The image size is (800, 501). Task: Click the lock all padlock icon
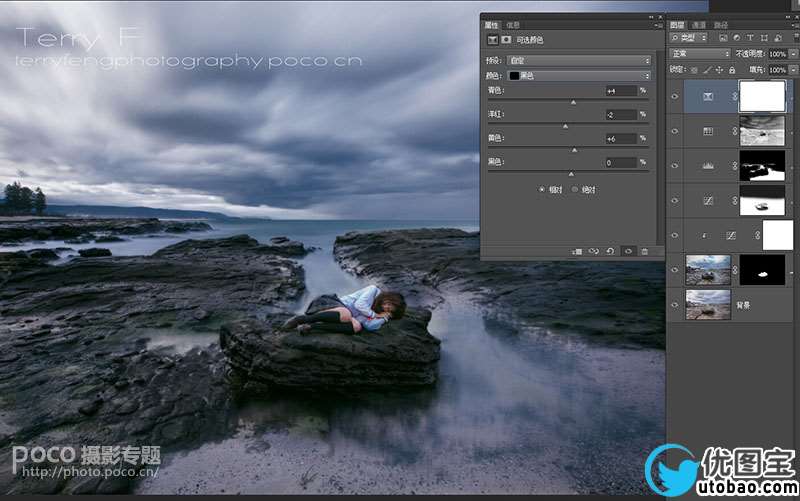[732, 70]
